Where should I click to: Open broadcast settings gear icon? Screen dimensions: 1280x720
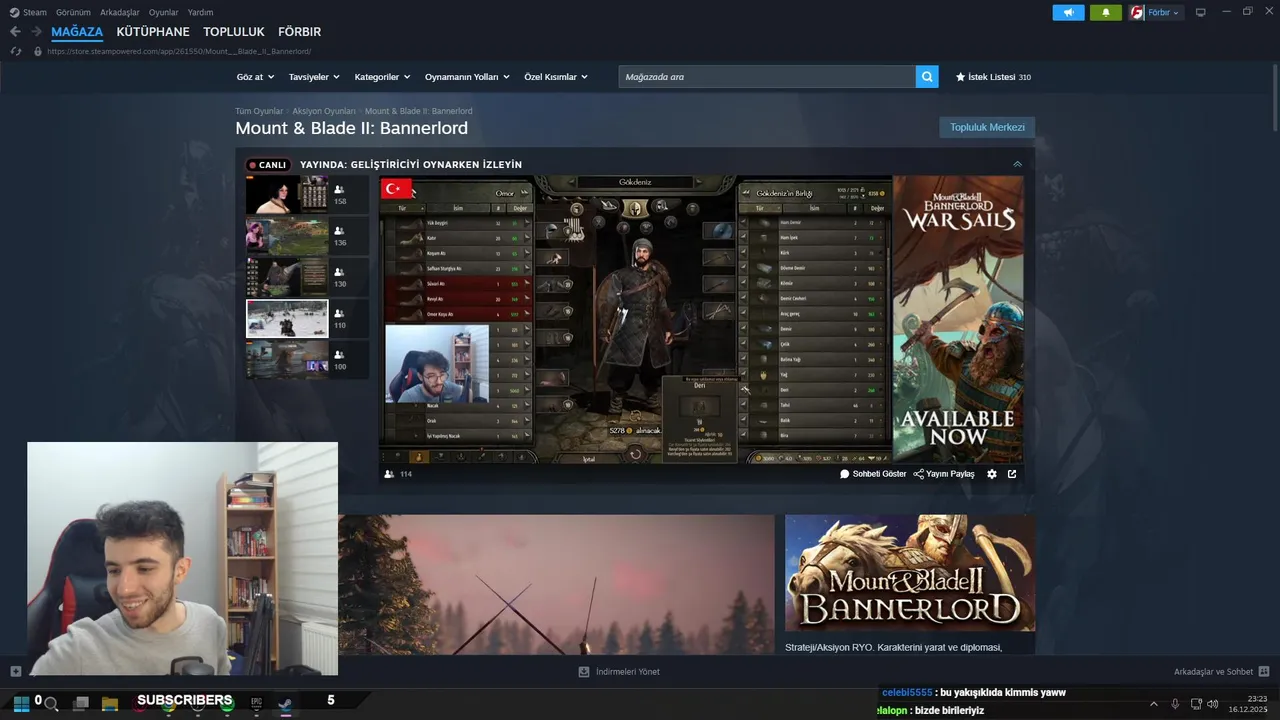pos(992,474)
